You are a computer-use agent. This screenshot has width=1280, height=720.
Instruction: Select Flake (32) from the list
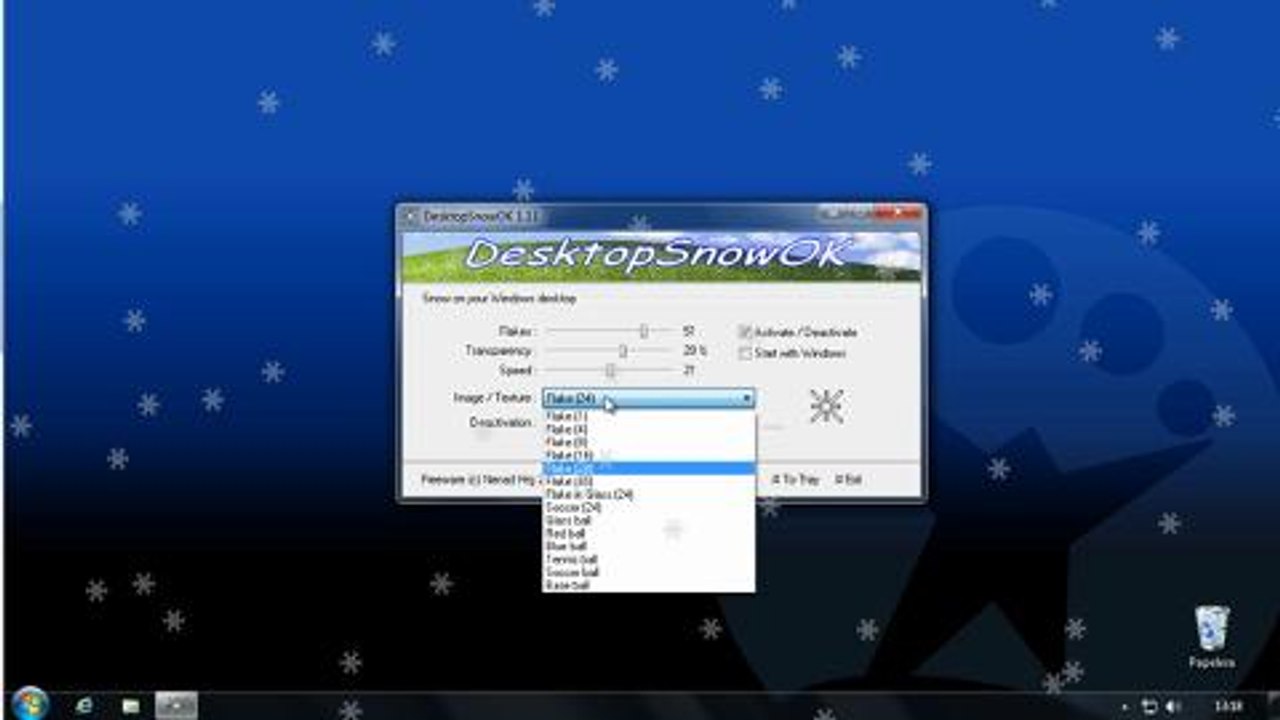(x=648, y=481)
